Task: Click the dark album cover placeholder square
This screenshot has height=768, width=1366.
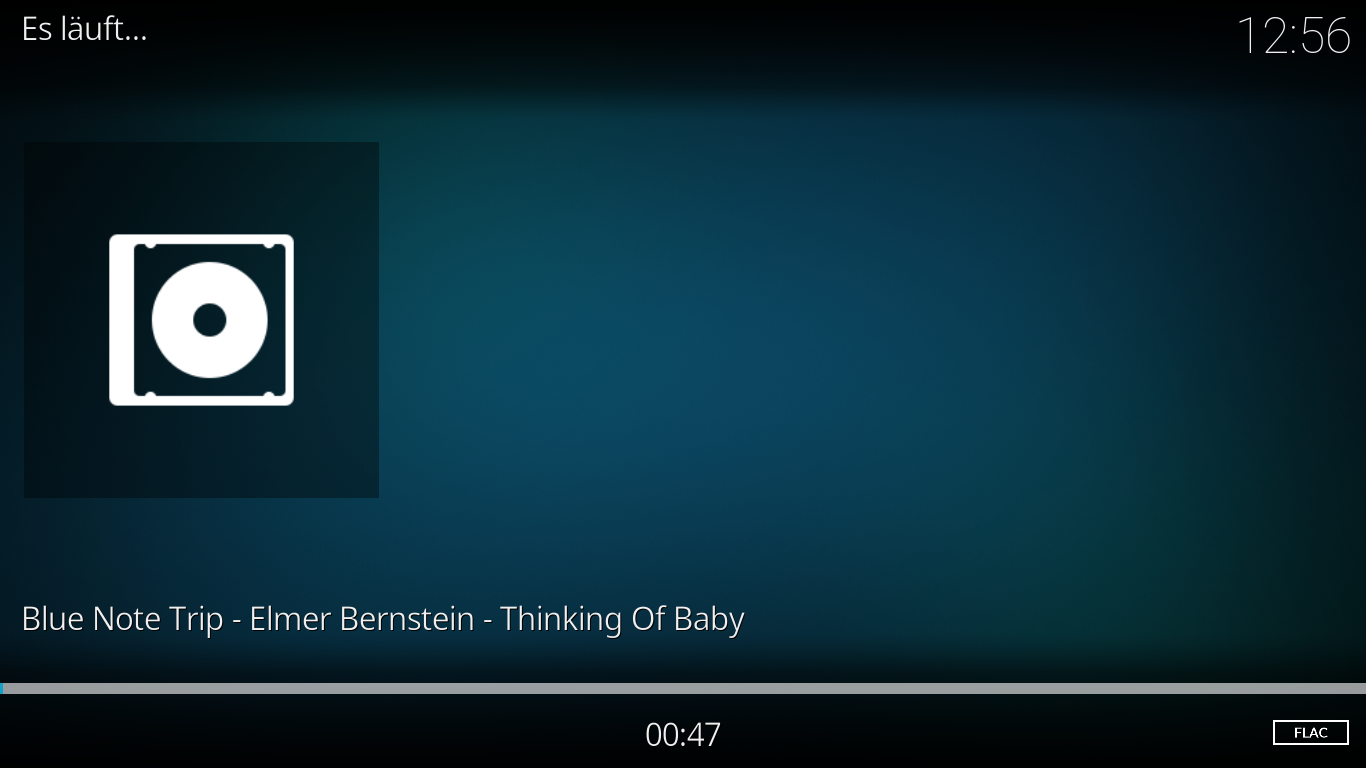Action: click(201, 320)
